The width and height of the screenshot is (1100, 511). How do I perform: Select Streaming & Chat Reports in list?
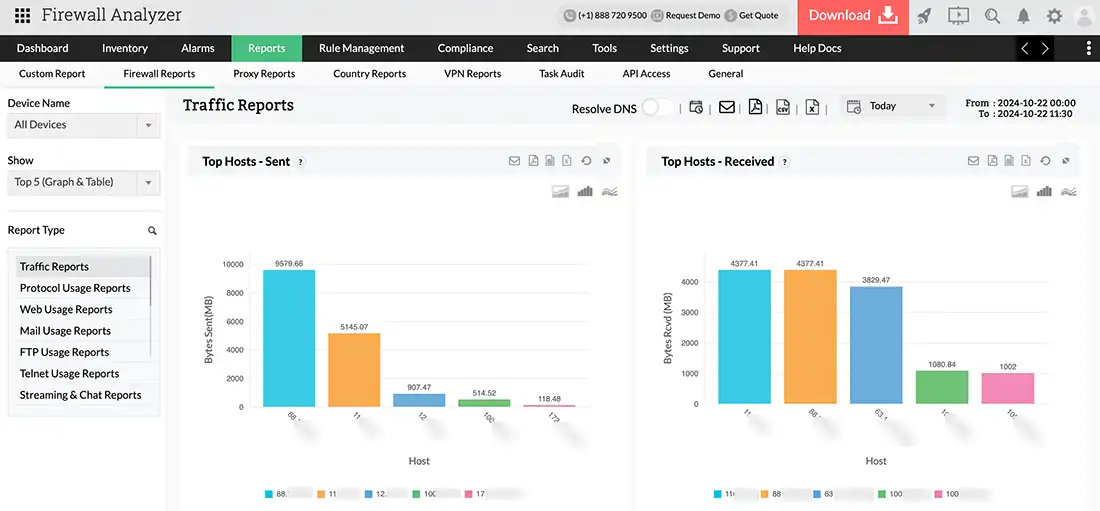(82, 395)
